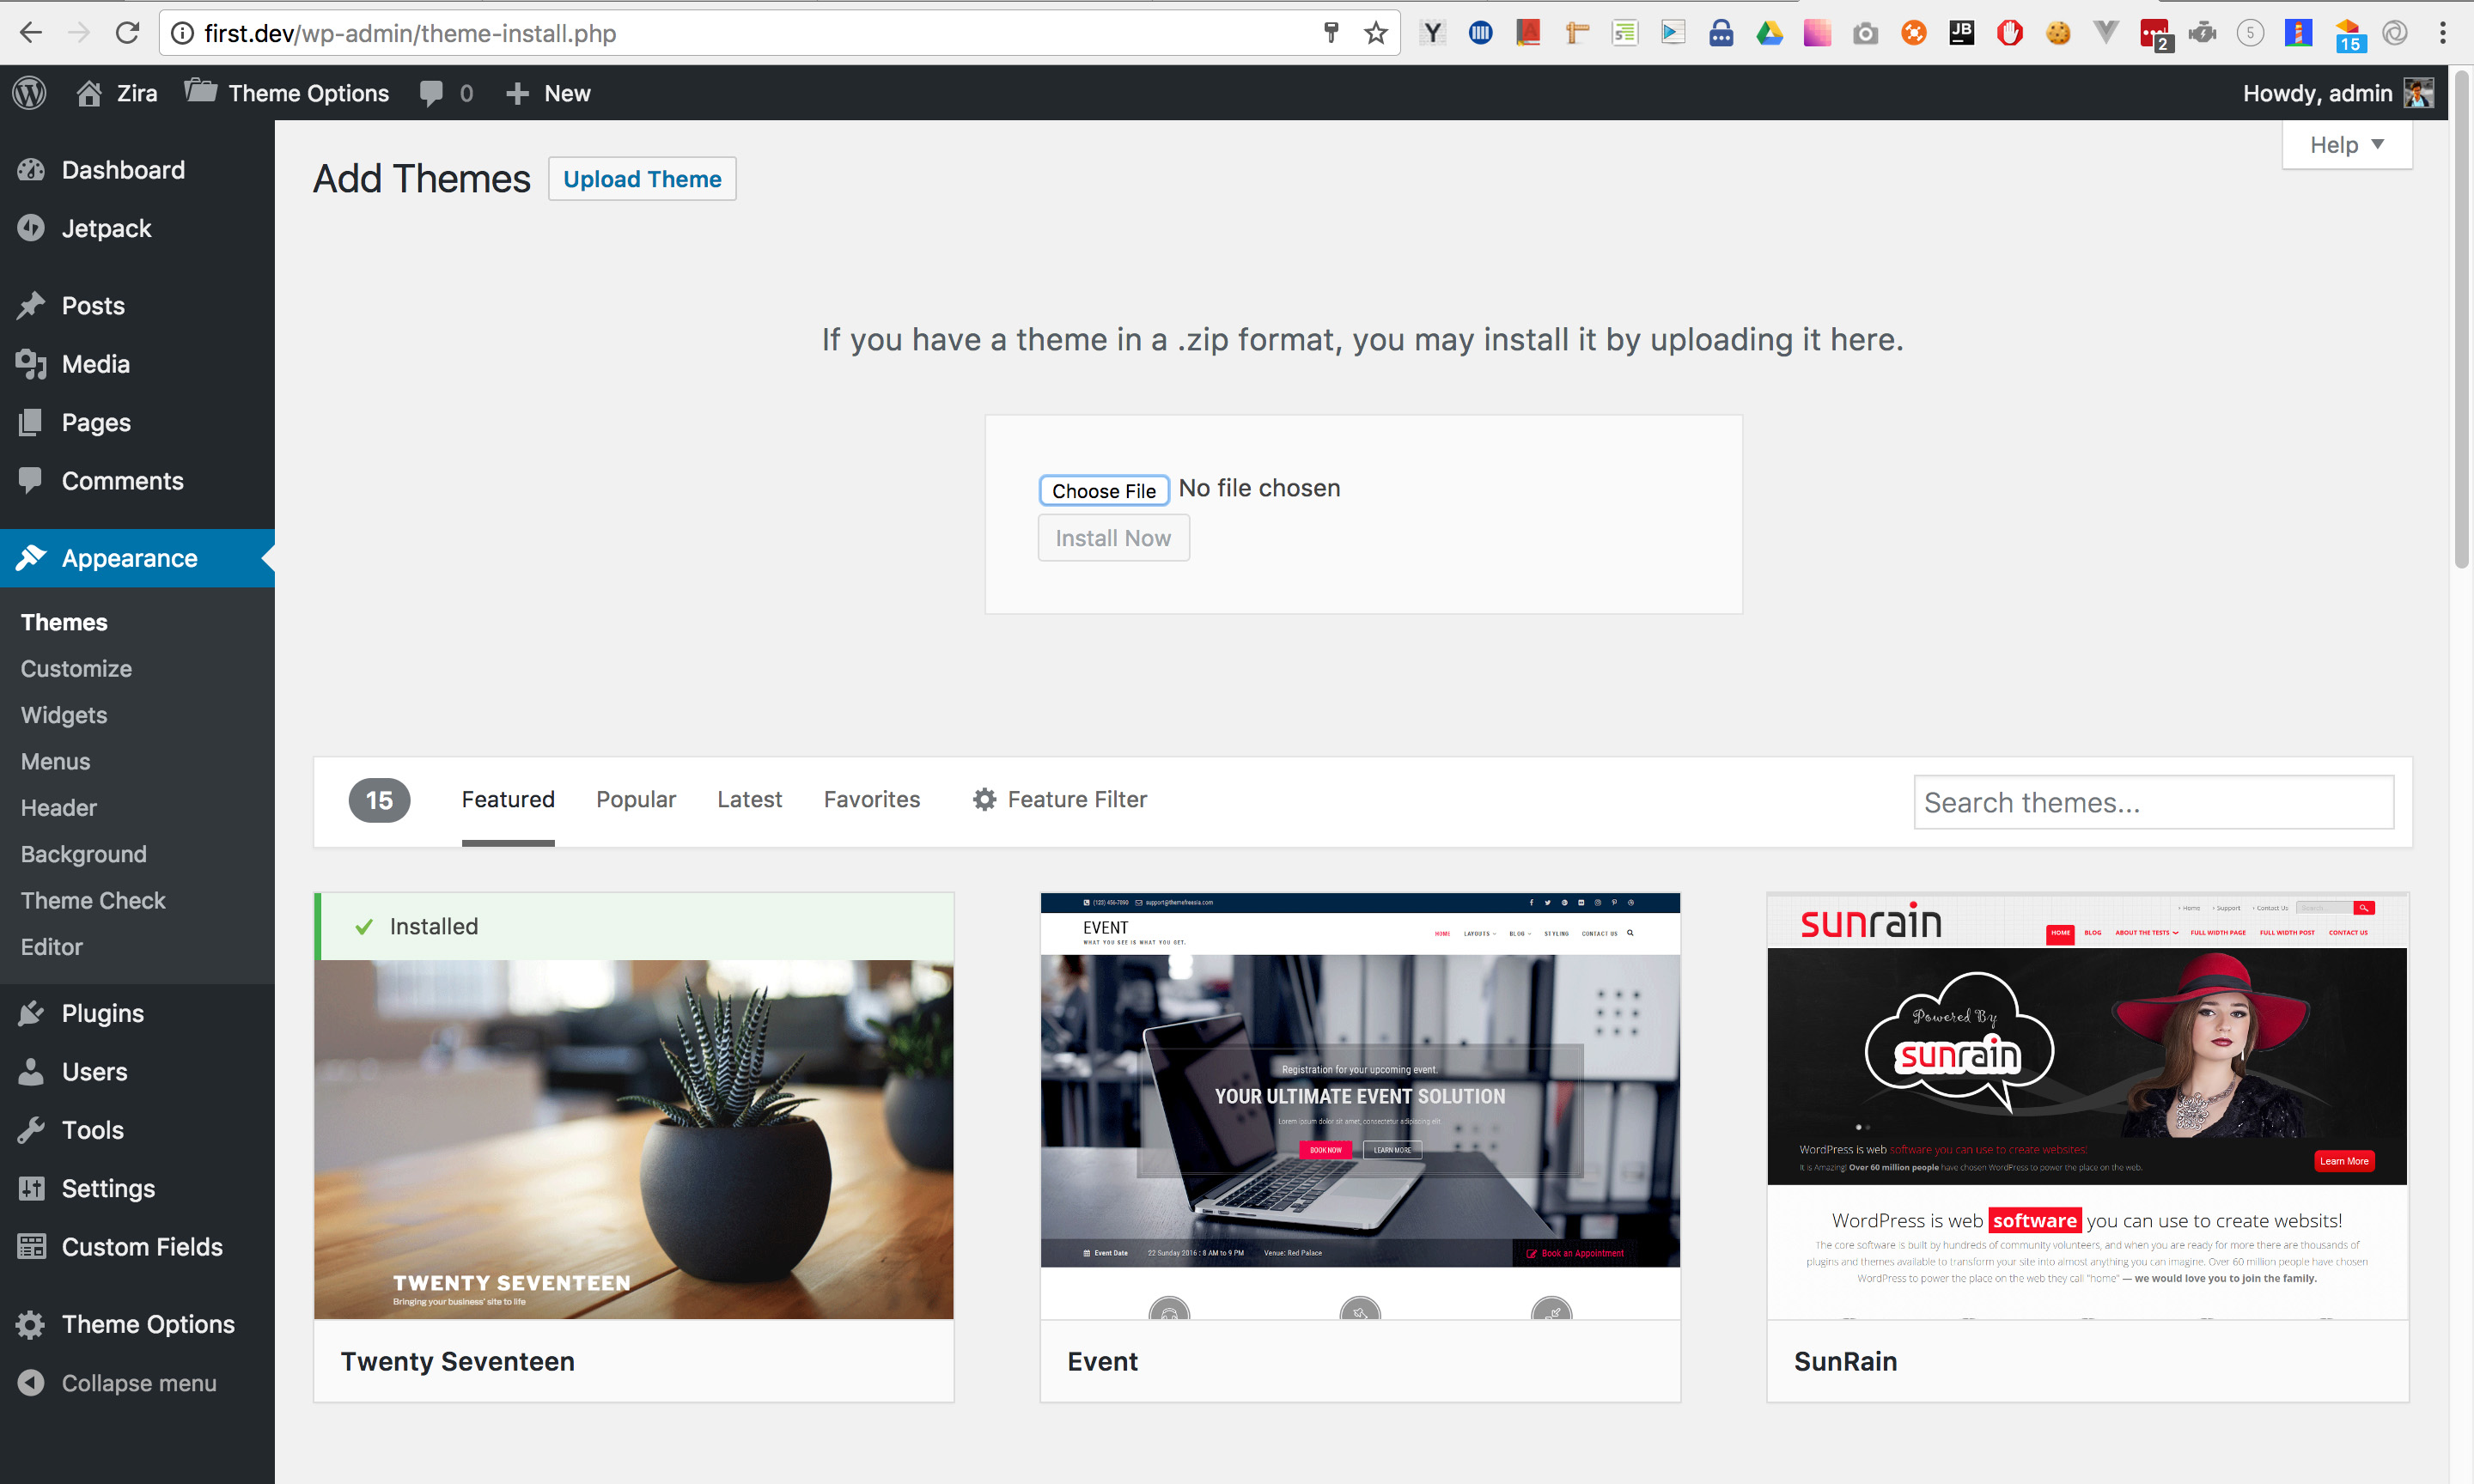Click the admin avatar picture
This screenshot has width=2474, height=1484.
2419,93
